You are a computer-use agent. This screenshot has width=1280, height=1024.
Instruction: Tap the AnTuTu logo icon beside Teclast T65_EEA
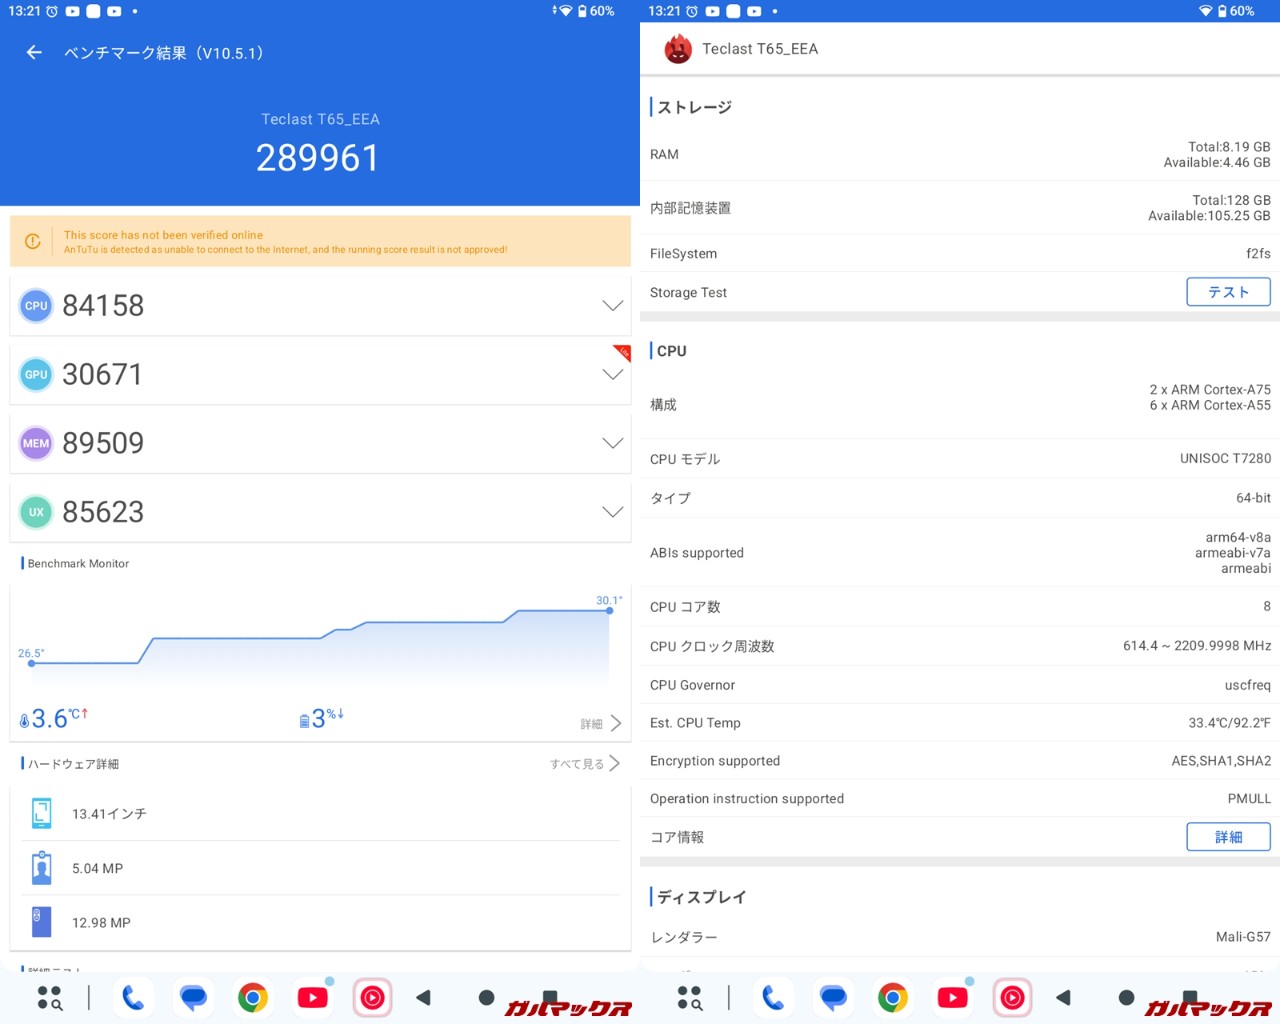point(678,49)
